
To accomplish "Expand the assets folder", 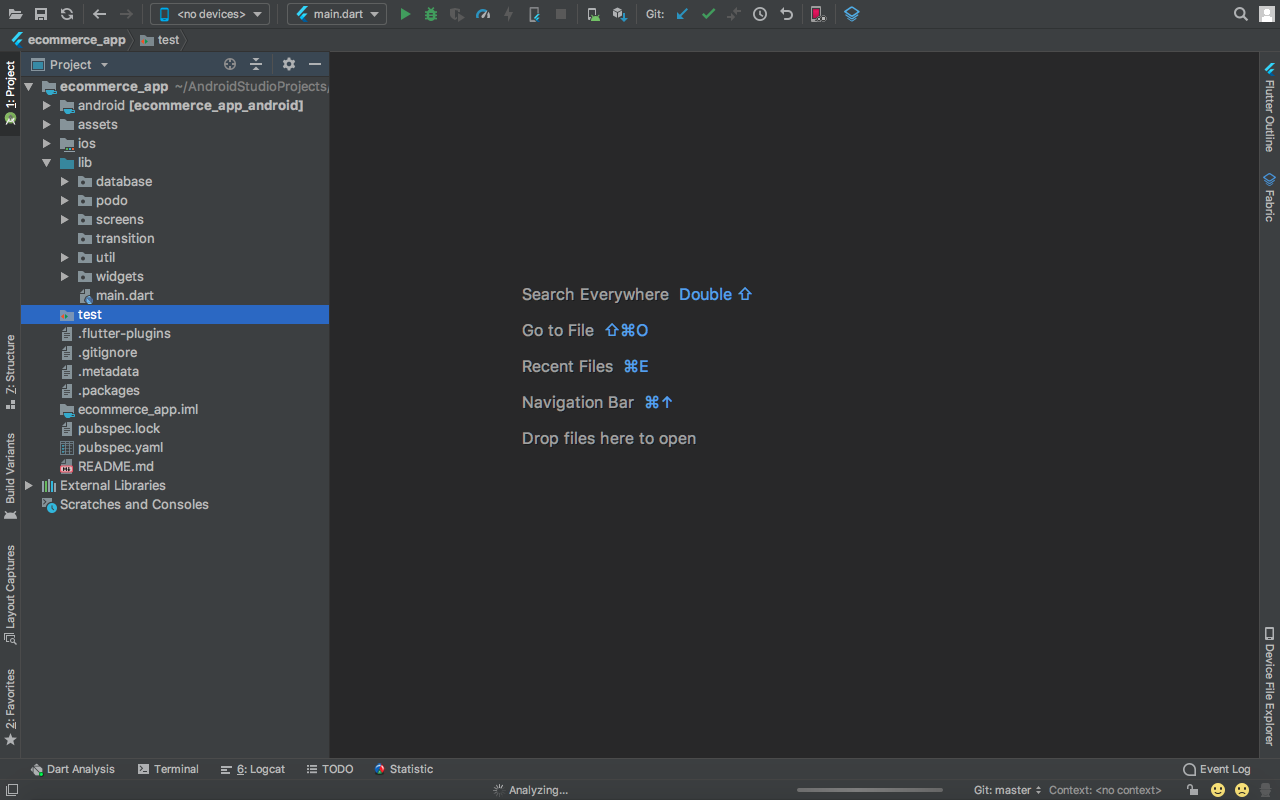I will 47,124.
